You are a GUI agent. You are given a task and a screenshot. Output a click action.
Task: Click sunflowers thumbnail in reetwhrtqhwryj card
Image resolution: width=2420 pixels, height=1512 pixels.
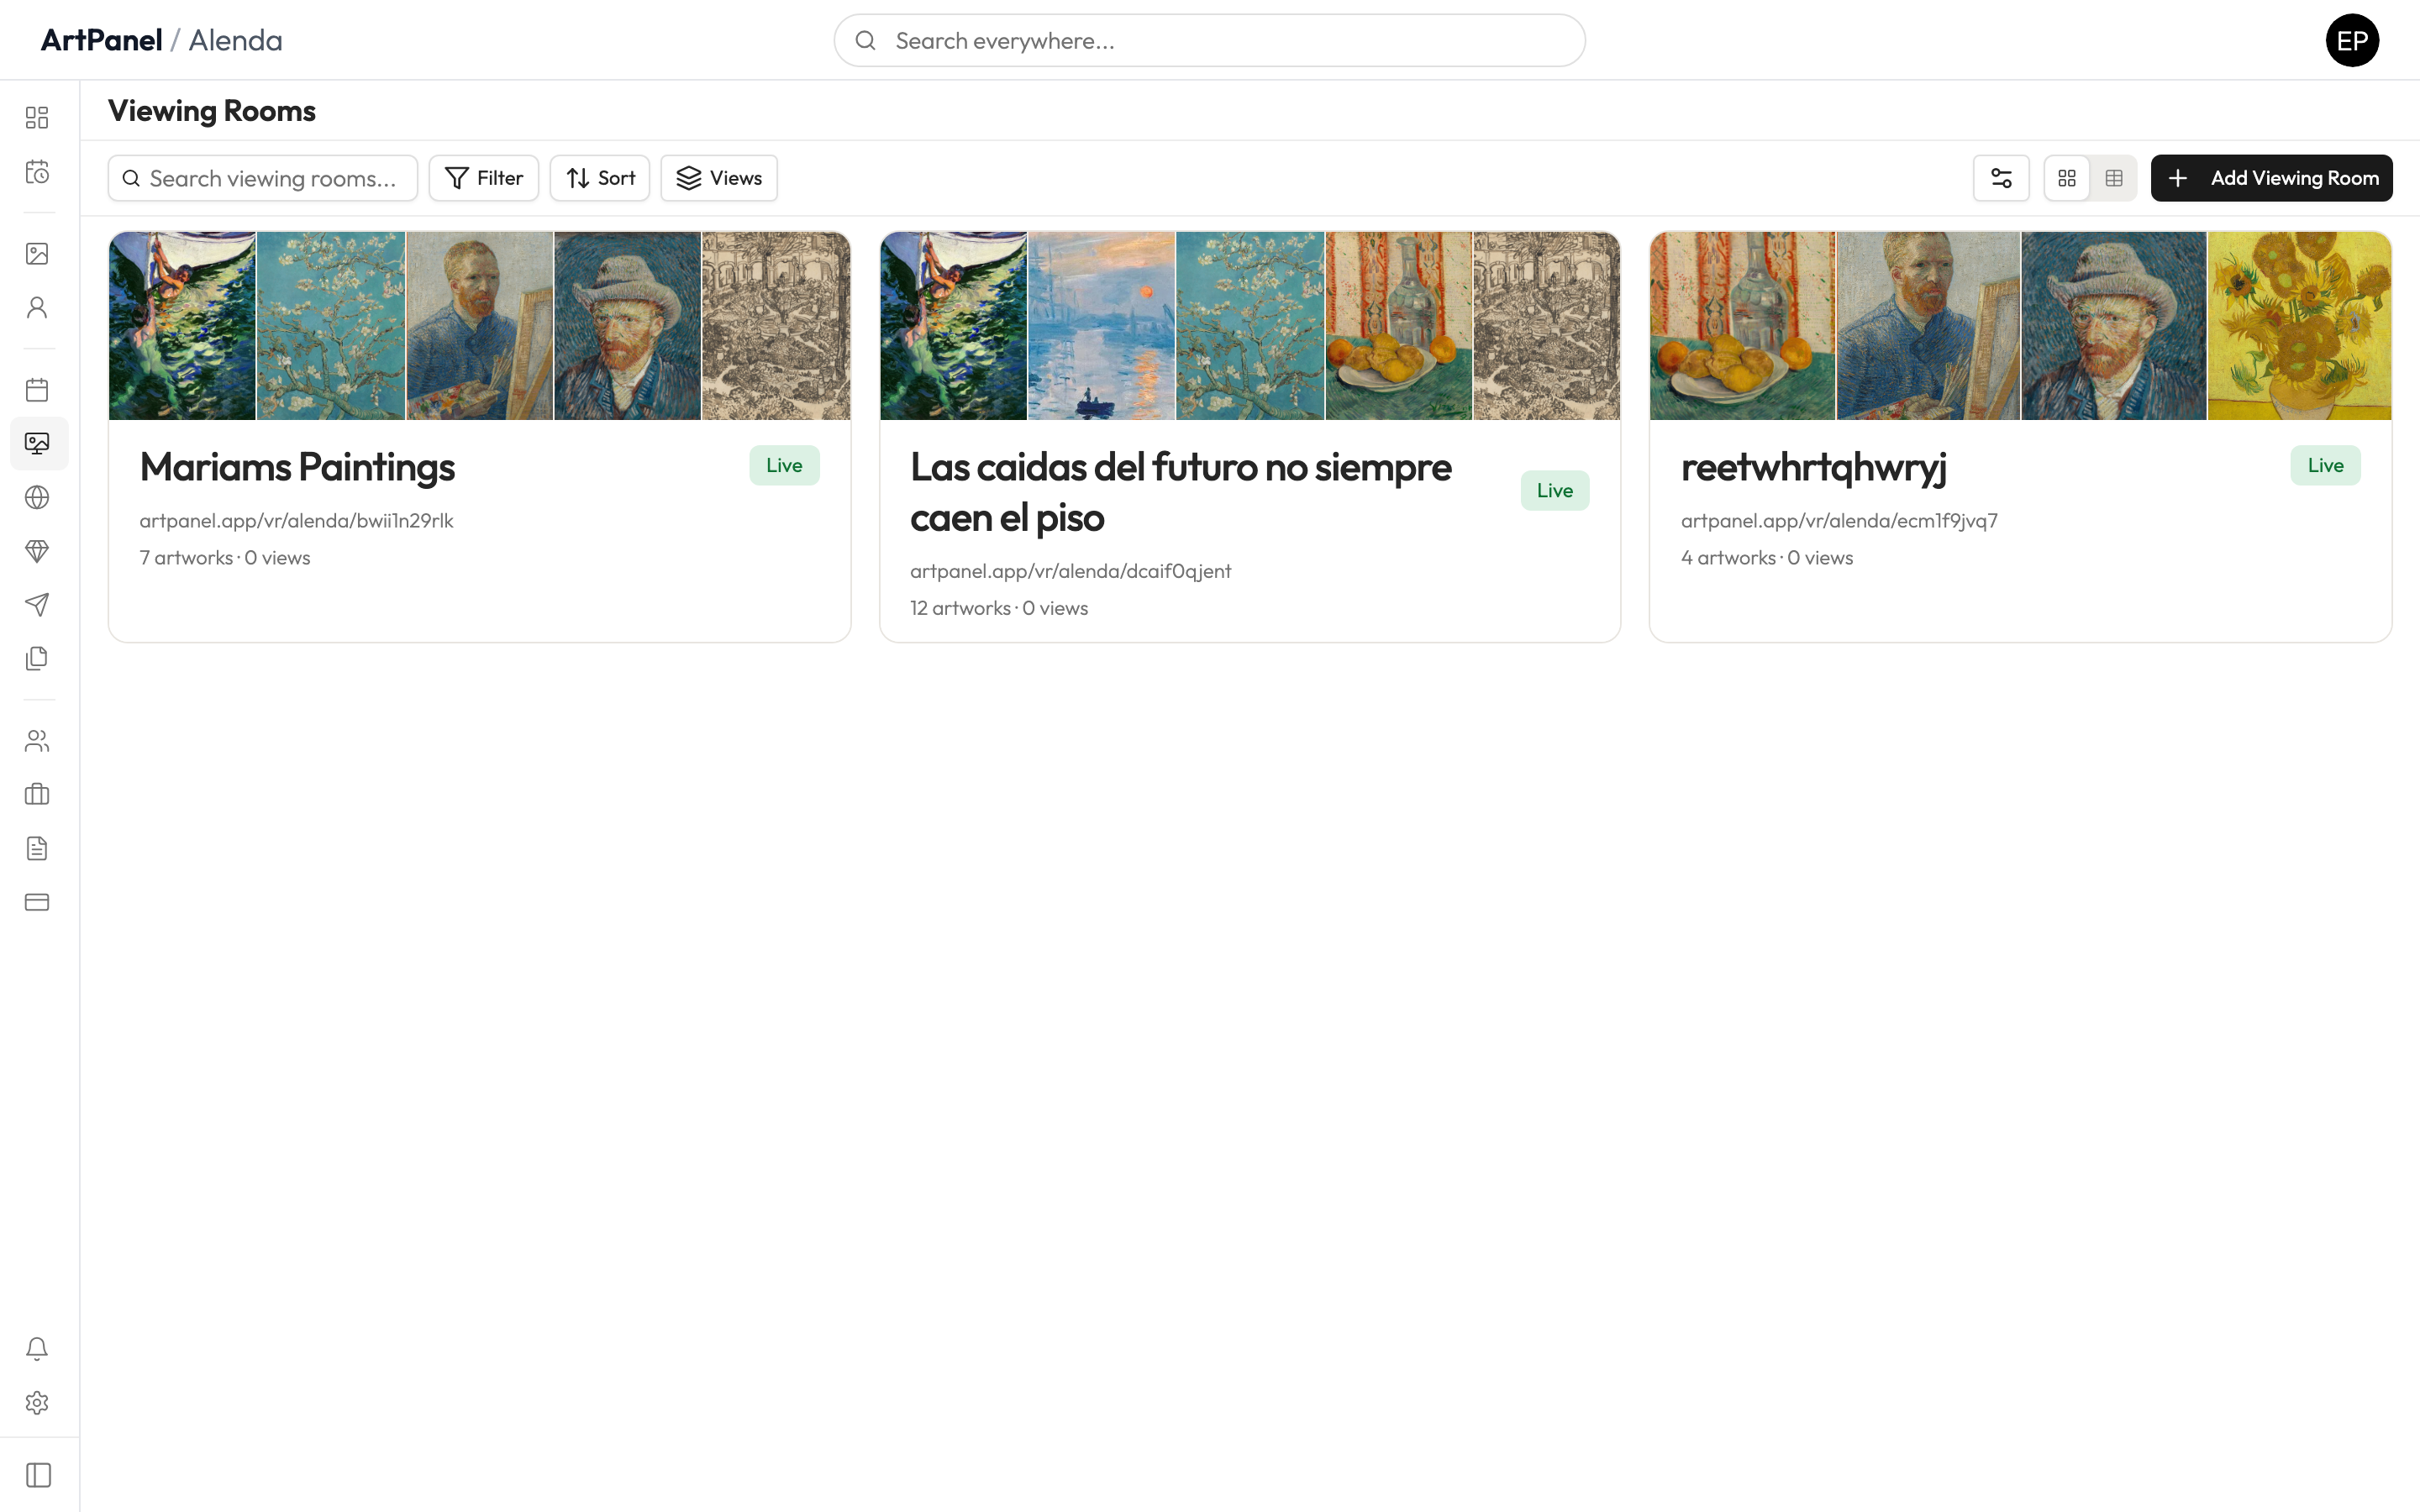pyautogui.click(x=2299, y=326)
